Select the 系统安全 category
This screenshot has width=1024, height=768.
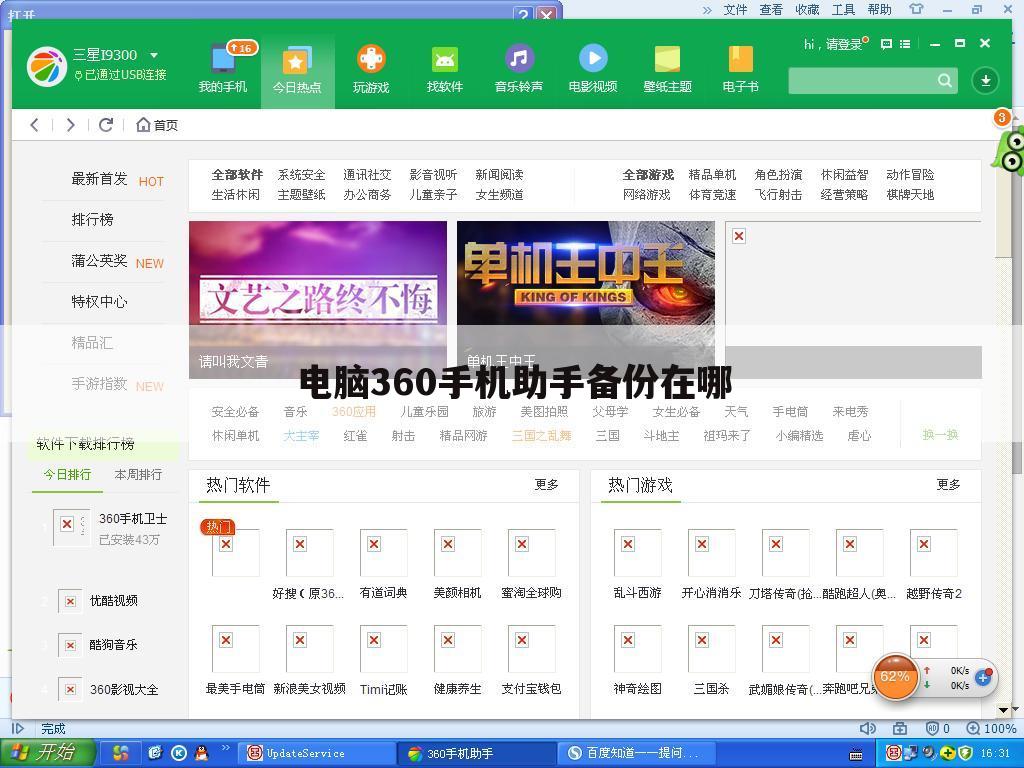301,174
